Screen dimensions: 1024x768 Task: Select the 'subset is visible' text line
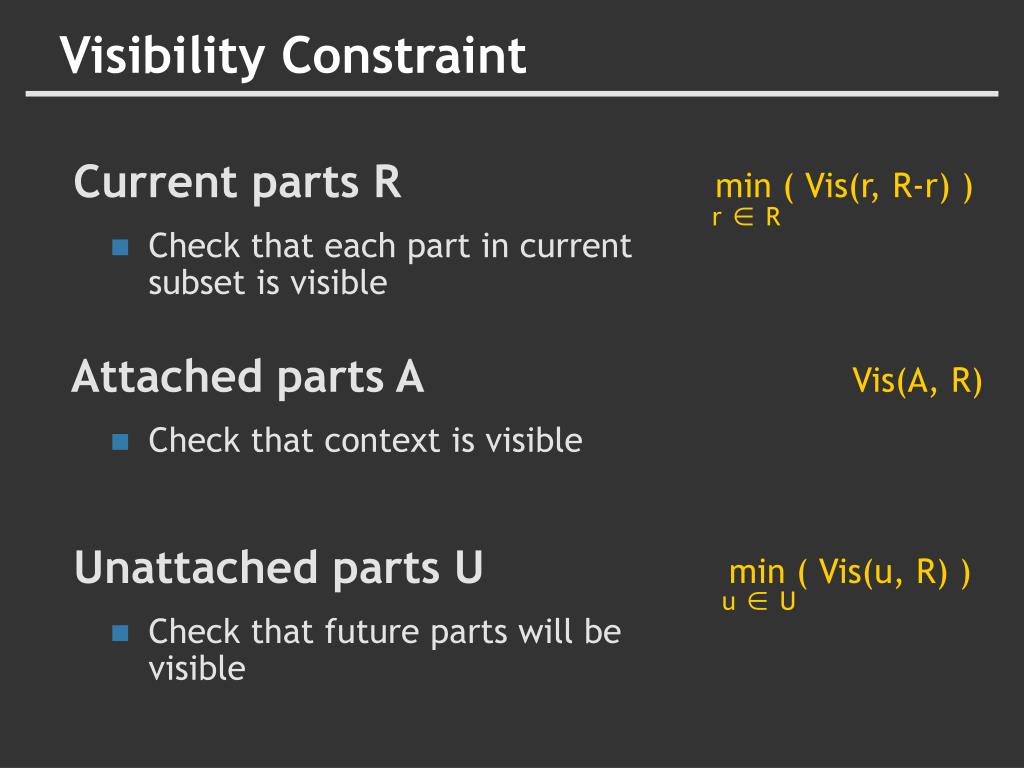click(268, 283)
